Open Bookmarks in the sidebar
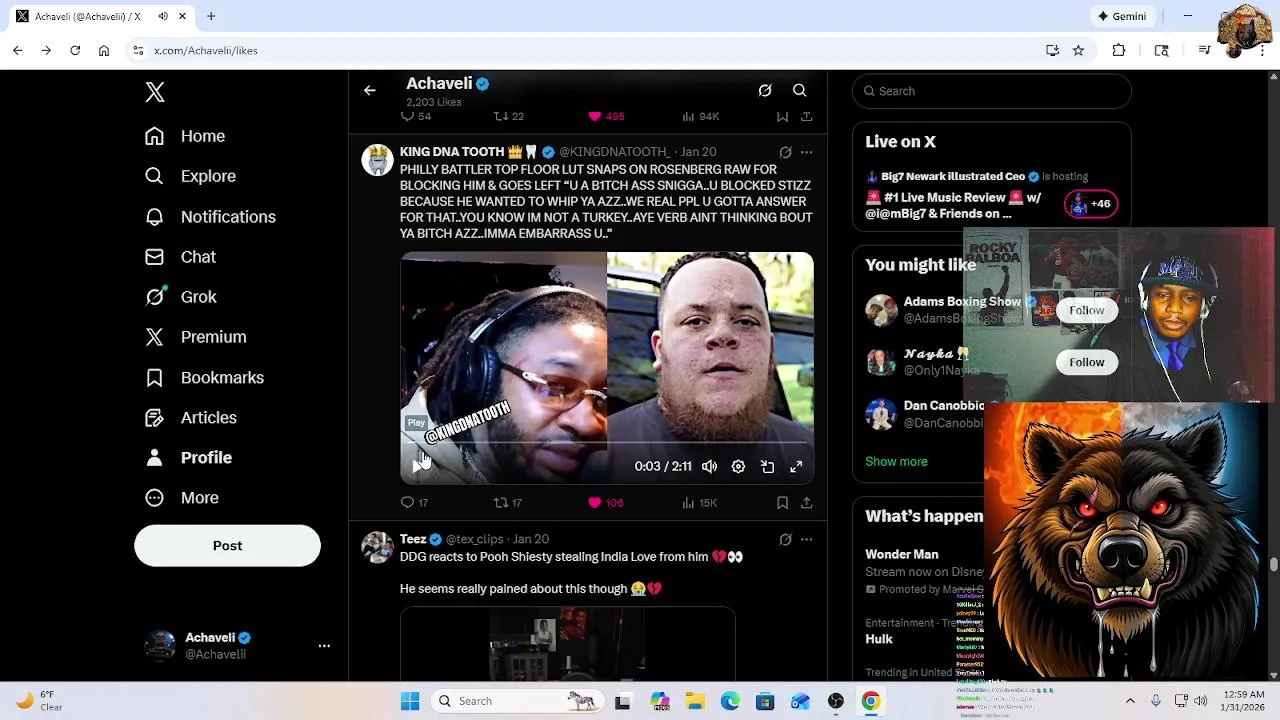This screenshot has height=720, width=1280. pyautogui.click(x=204, y=378)
